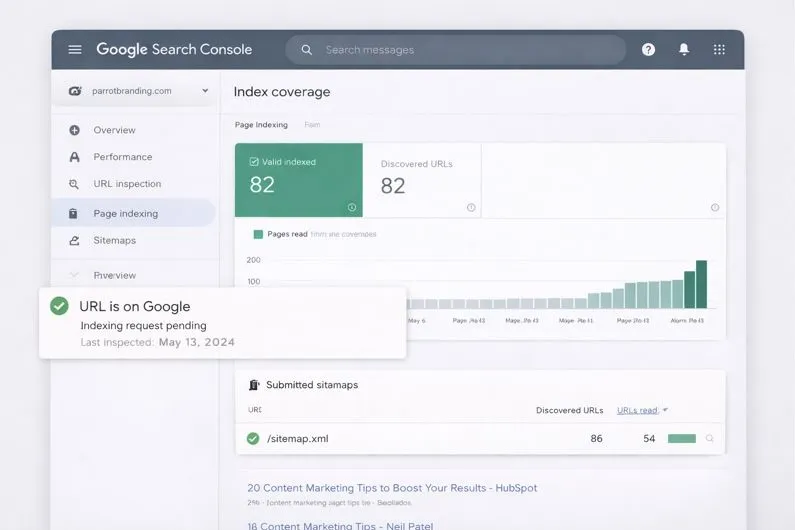Switch to the Page Indexing tab

(261, 125)
